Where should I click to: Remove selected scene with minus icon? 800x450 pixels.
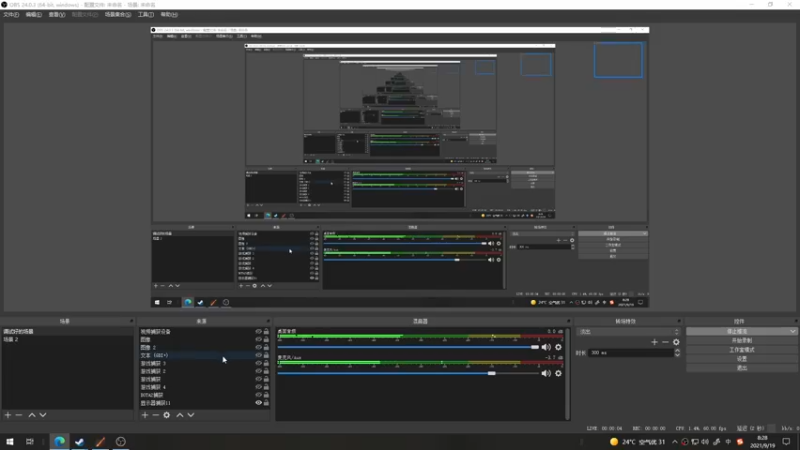19,415
